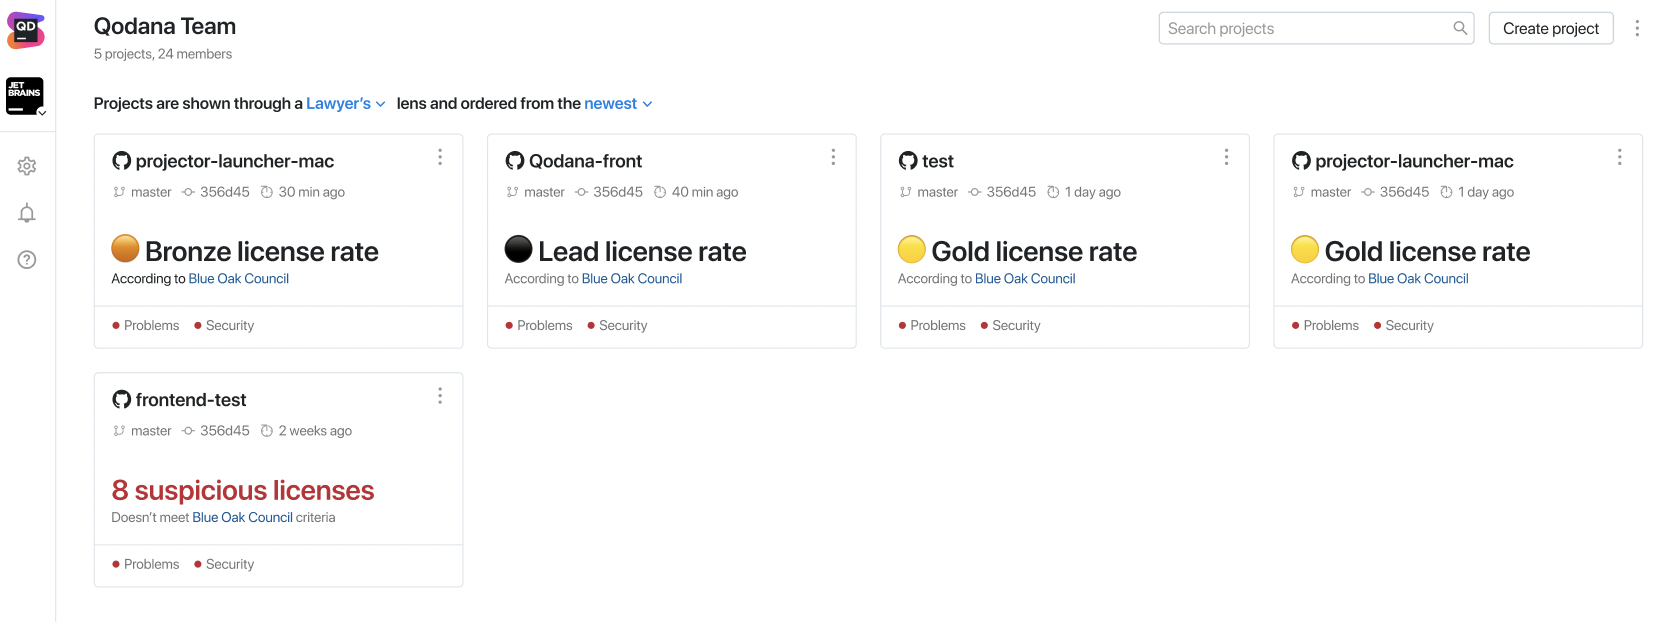The width and height of the screenshot is (1662, 622).
Task: Open Blue Oak Council link on test card
Action: [x=1025, y=279]
